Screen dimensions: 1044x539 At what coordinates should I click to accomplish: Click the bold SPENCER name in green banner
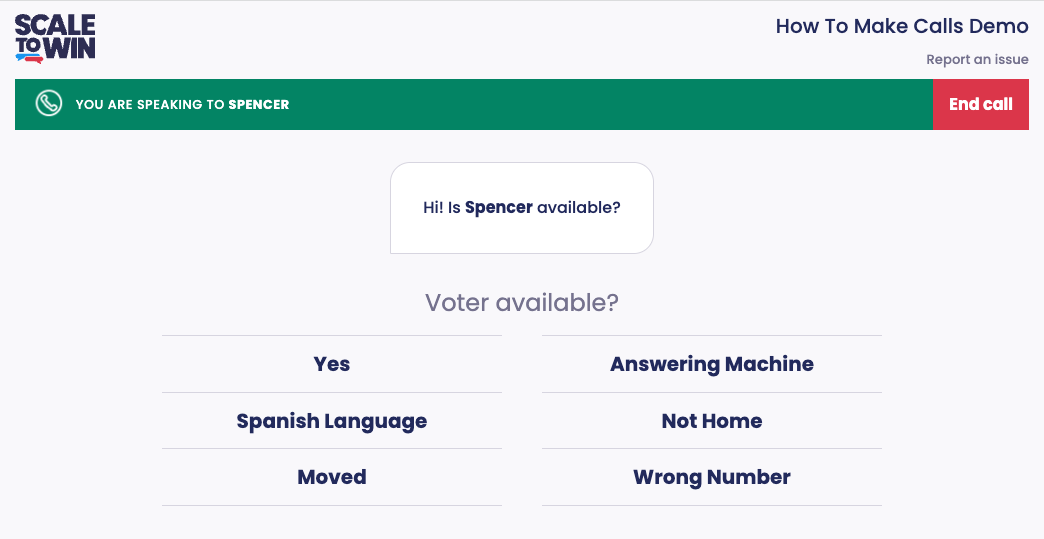tap(258, 104)
